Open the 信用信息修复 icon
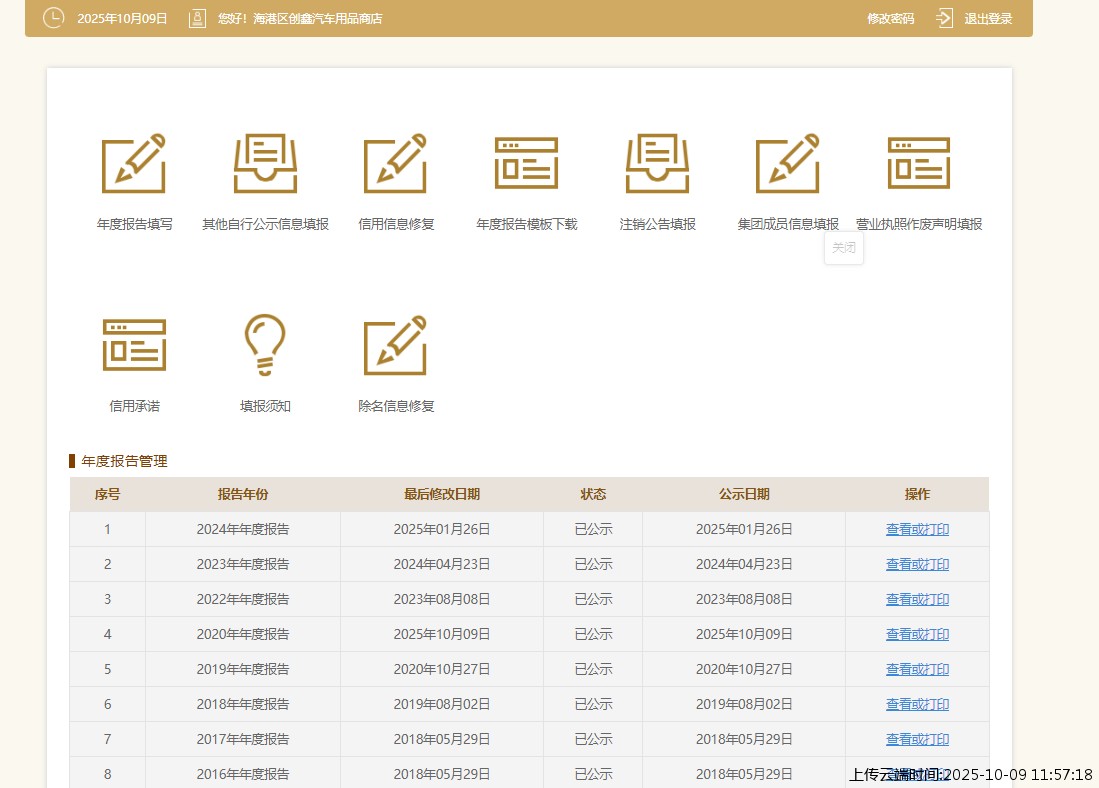Image resolution: width=1099 pixels, height=788 pixels. 396,163
